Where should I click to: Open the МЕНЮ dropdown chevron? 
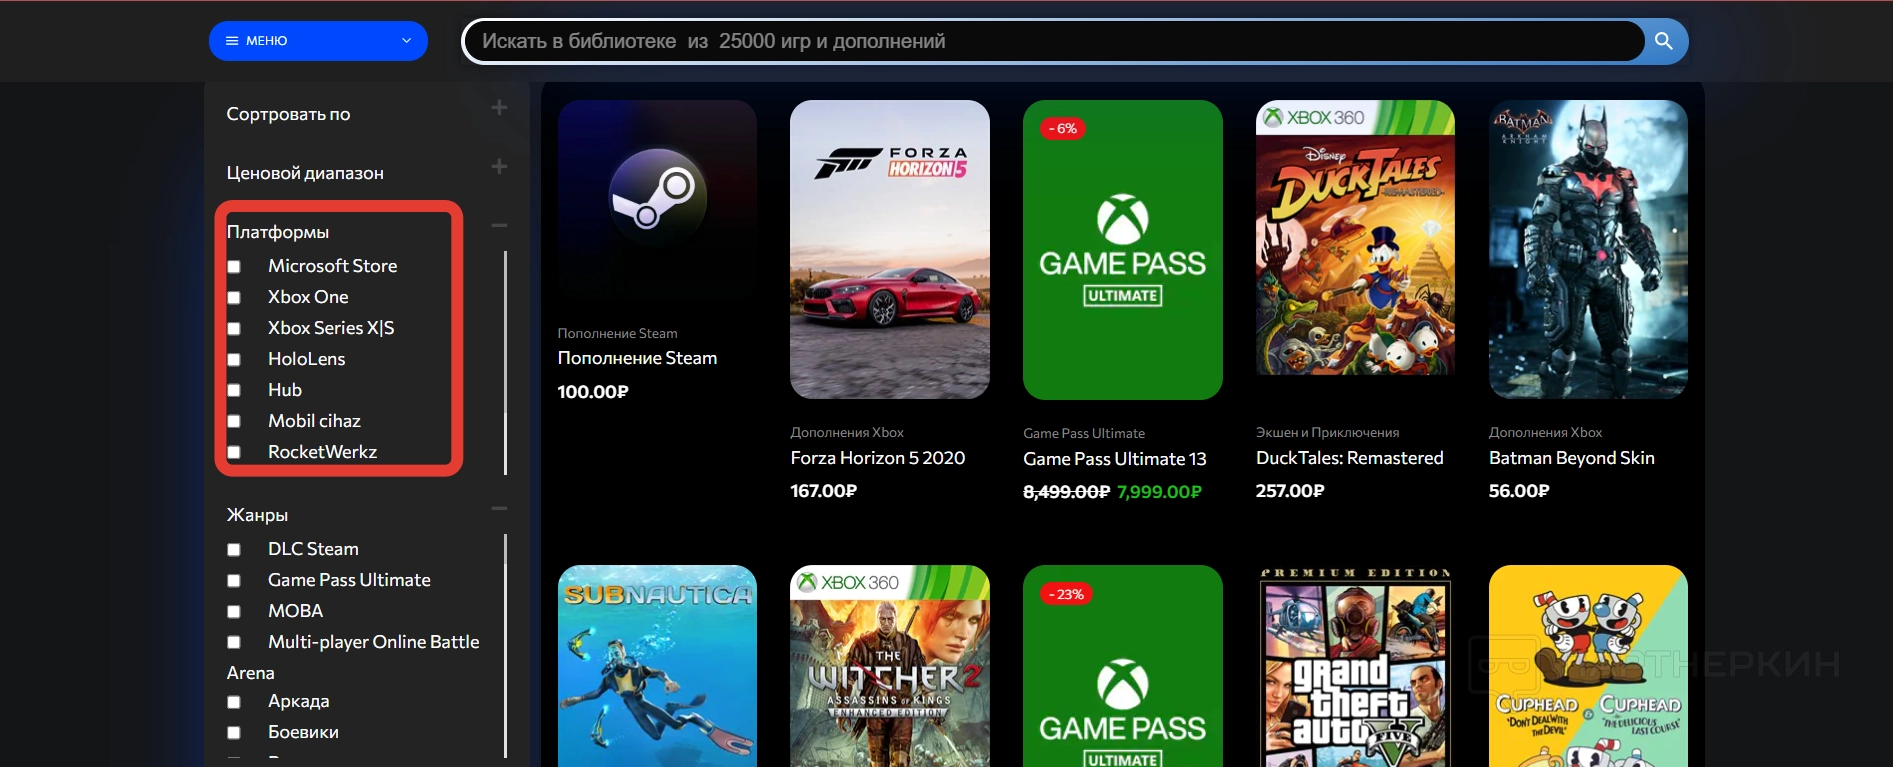406,41
